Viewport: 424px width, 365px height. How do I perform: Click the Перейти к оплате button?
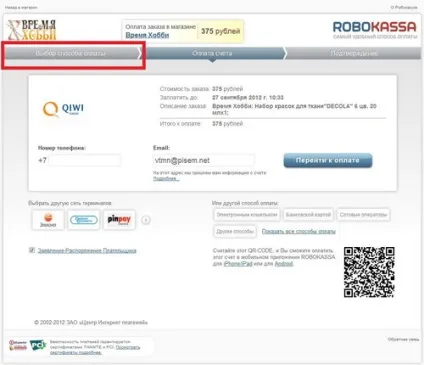[x=328, y=160]
